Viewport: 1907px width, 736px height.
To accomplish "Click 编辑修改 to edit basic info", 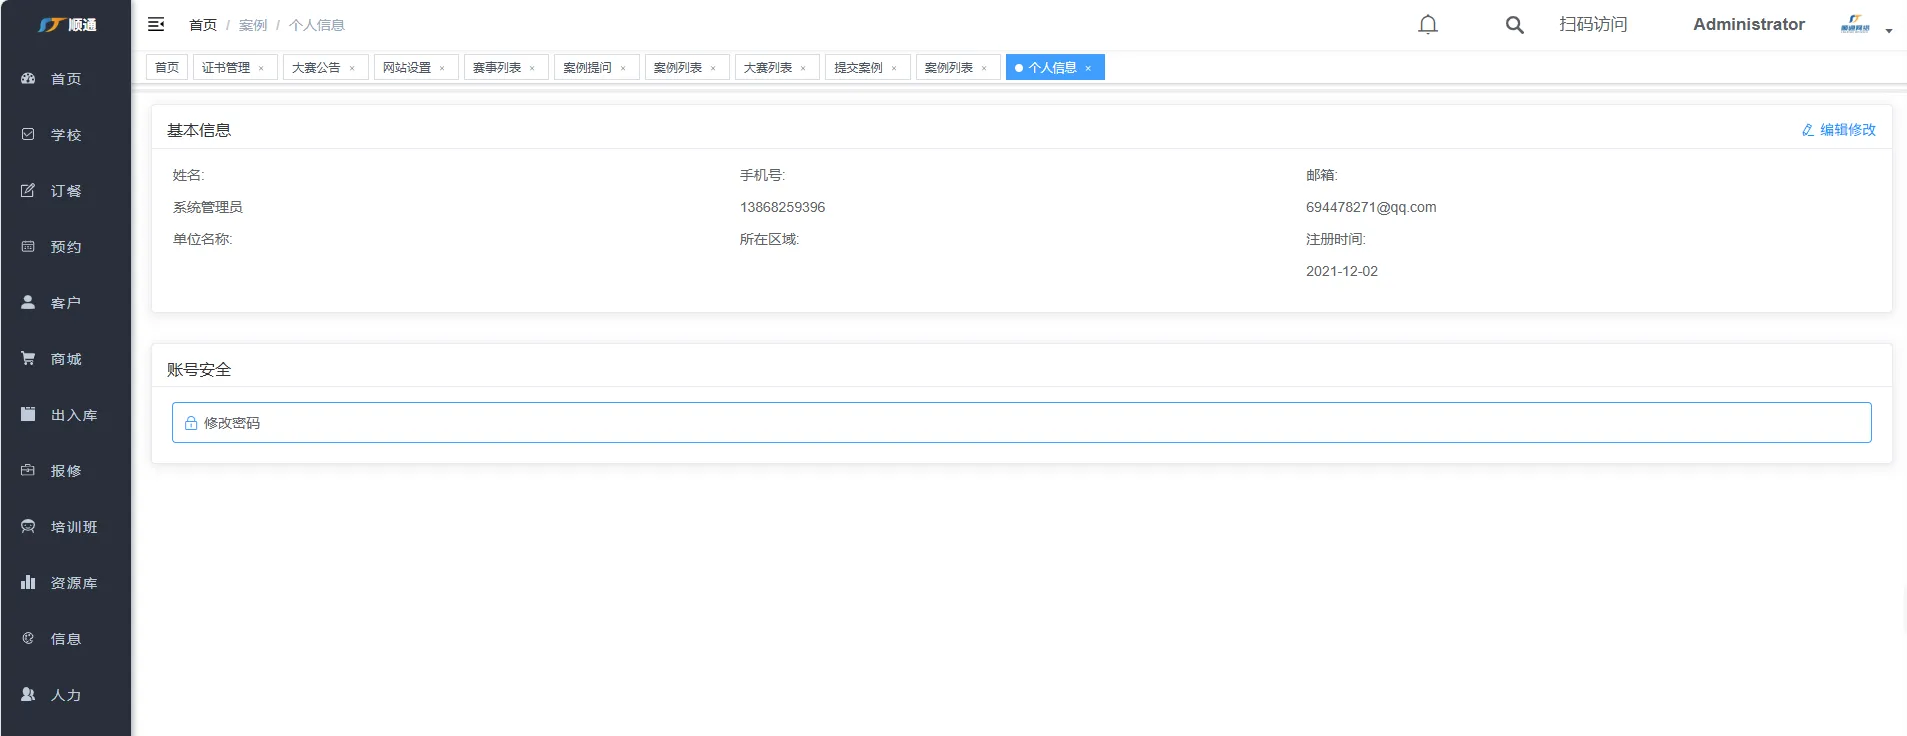I will 1838,130.
